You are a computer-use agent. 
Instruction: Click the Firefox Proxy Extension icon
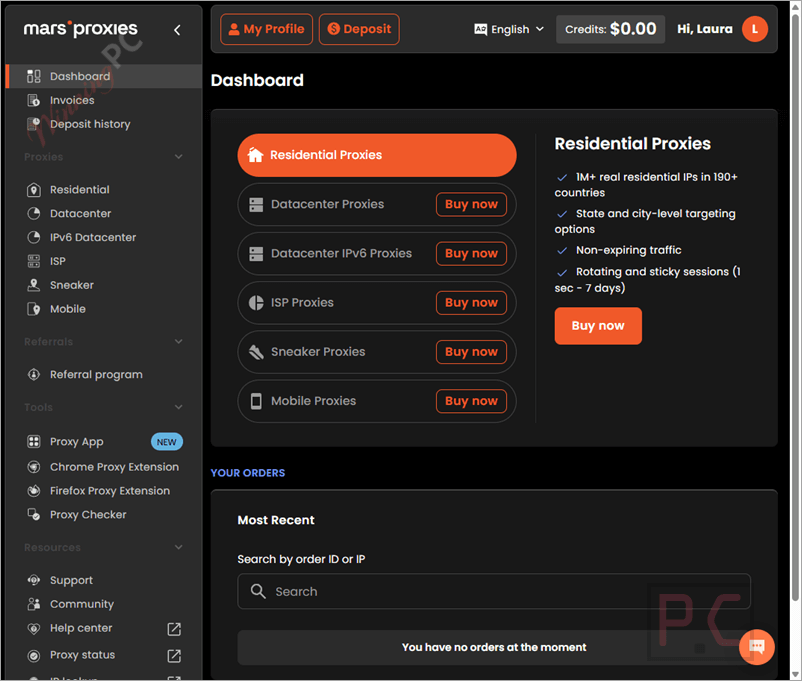pyautogui.click(x=34, y=491)
